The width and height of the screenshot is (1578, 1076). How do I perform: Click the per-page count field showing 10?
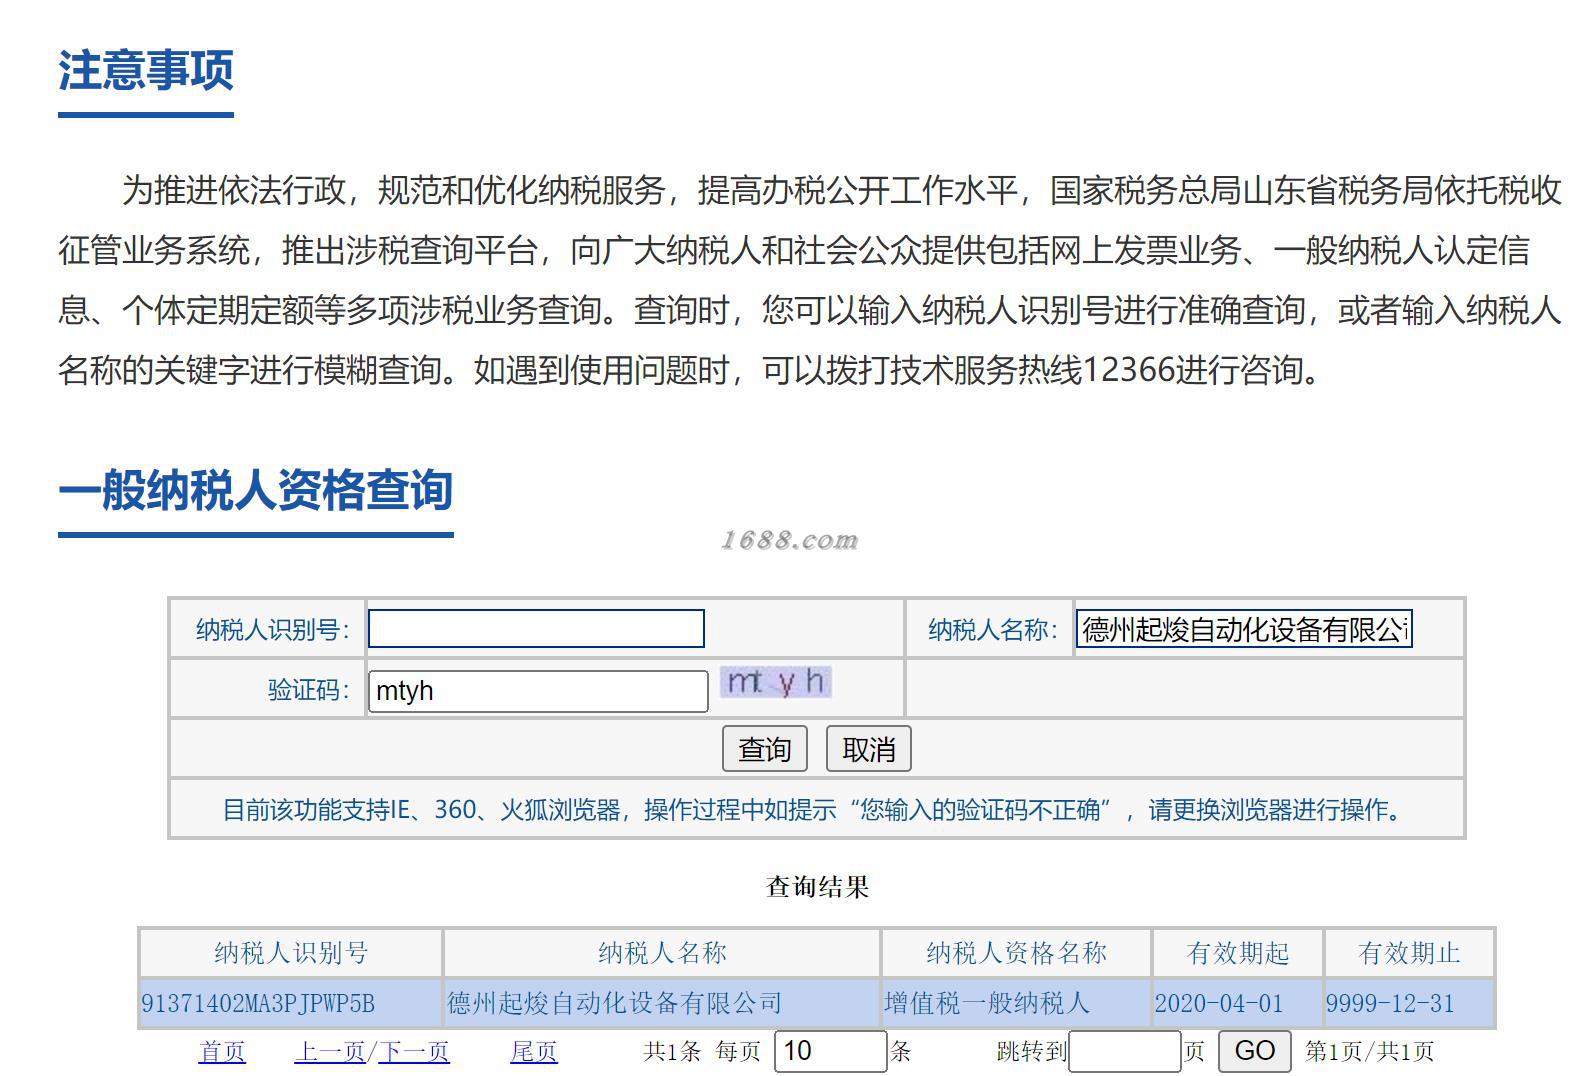pyautogui.click(x=830, y=1051)
